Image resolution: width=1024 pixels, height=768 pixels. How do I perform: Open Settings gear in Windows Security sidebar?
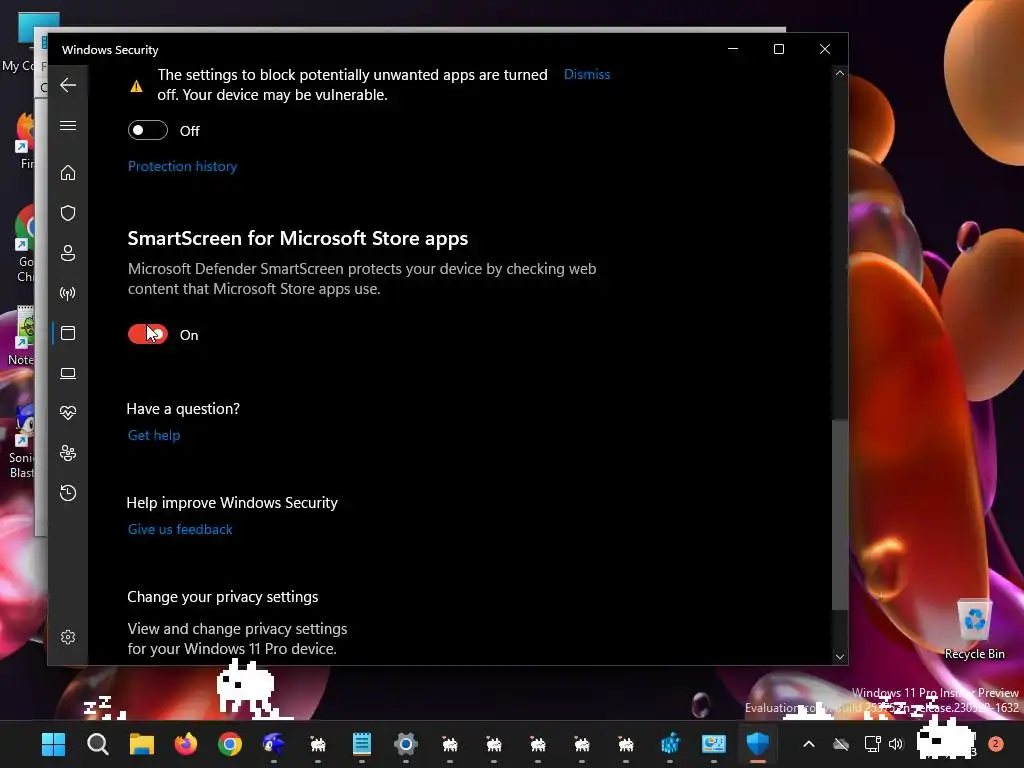coord(68,637)
